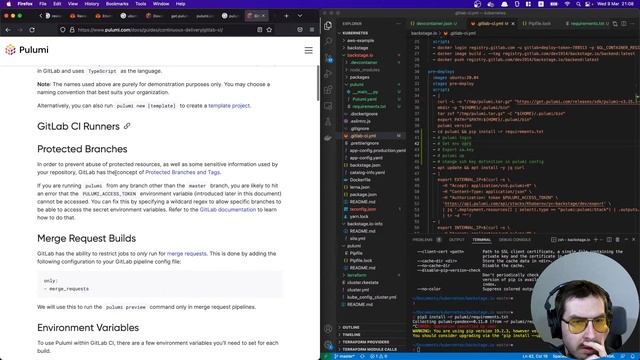Follow the template project link

[229, 106]
